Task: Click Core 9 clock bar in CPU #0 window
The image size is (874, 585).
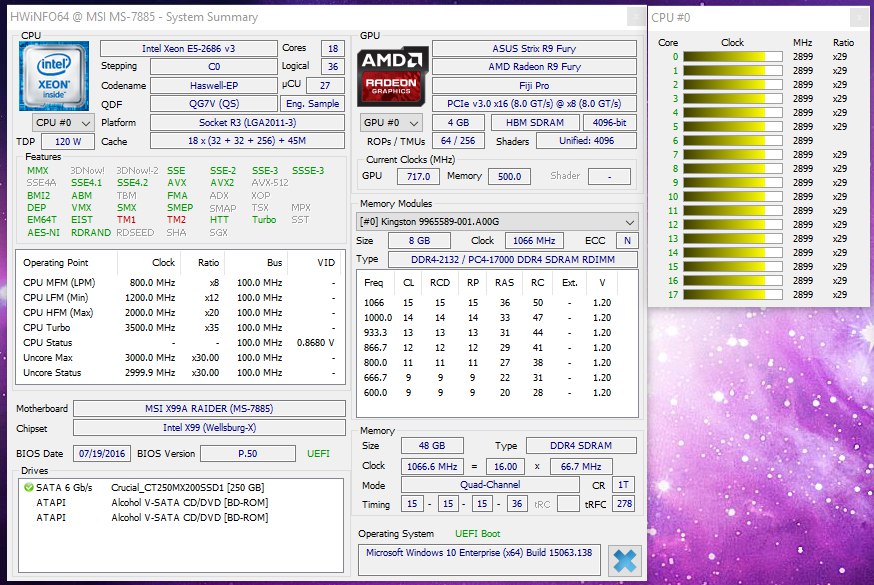Action: tap(732, 183)
